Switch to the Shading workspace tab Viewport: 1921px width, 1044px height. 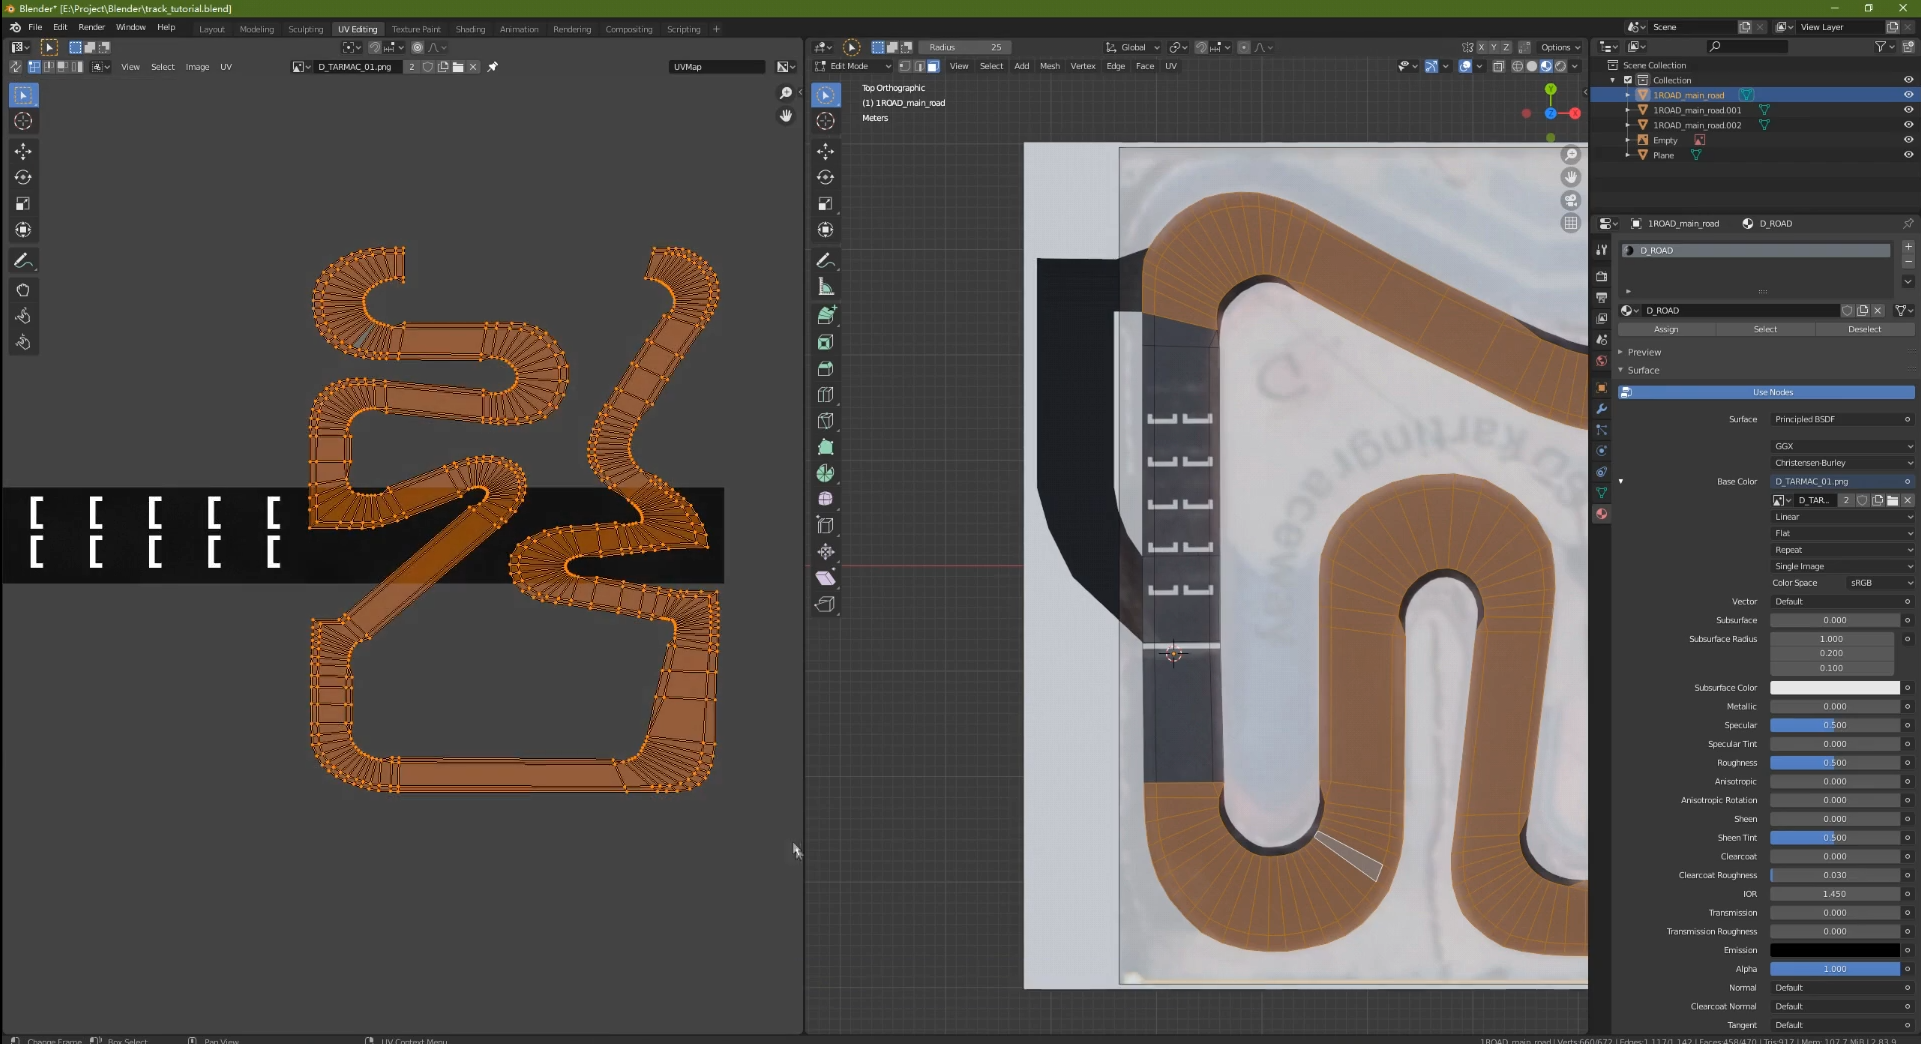(470, 29)
